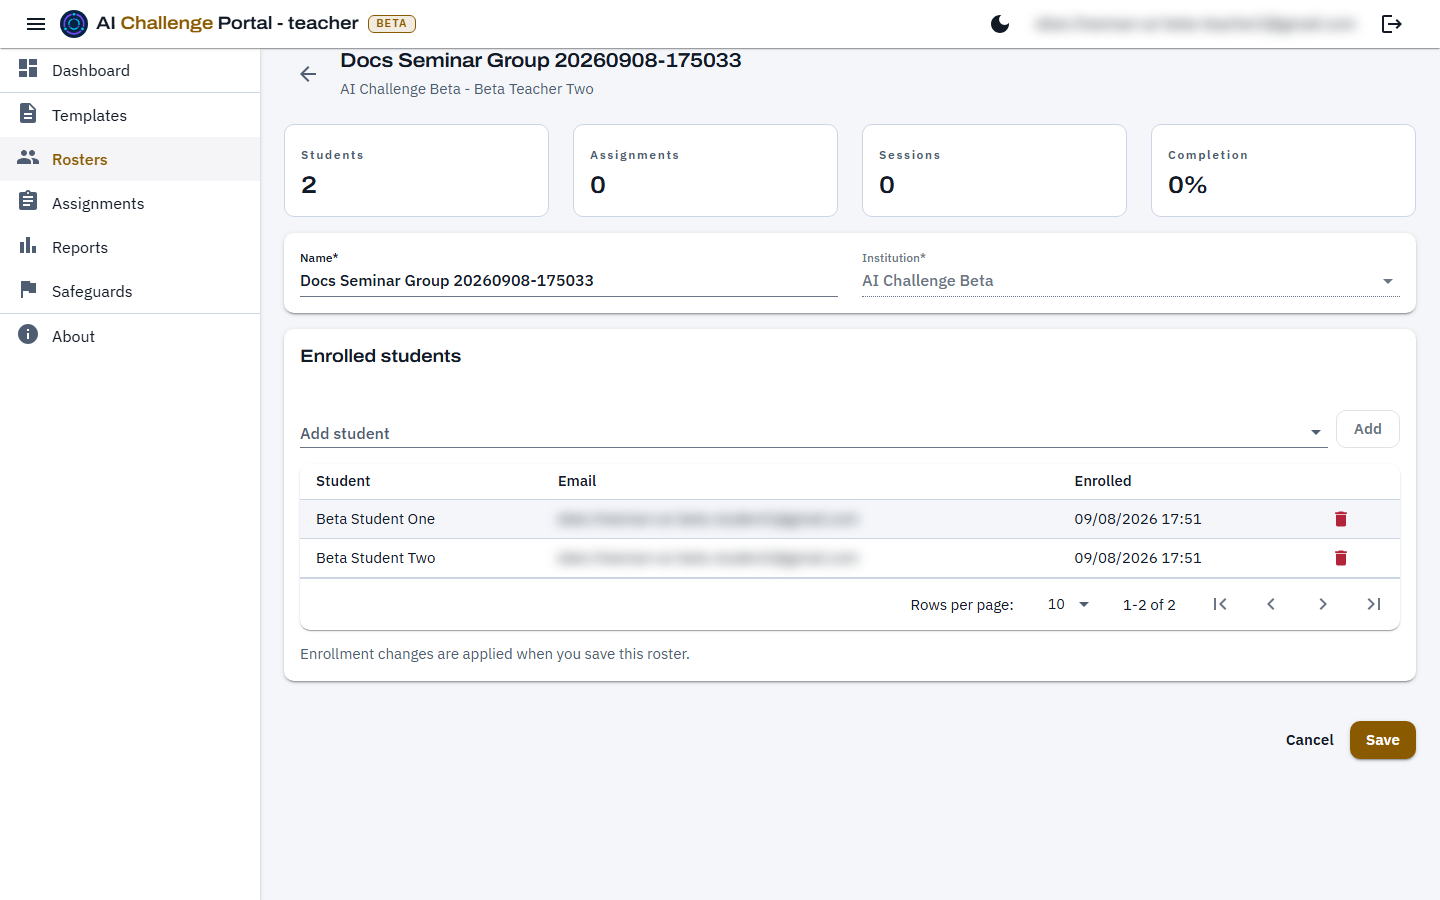
Task: Go to the last page of students
Action: point(1374,604)
